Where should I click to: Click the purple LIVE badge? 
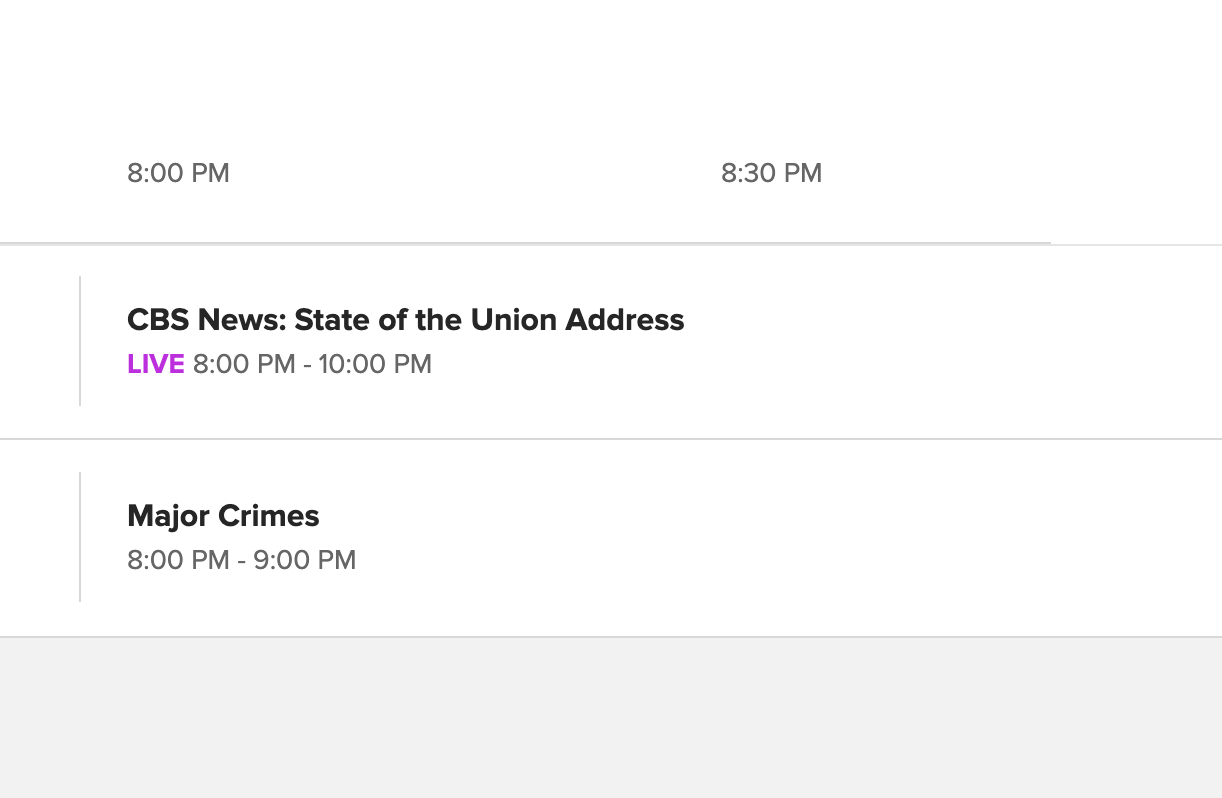pyautogui.click(x=156, y=364)
